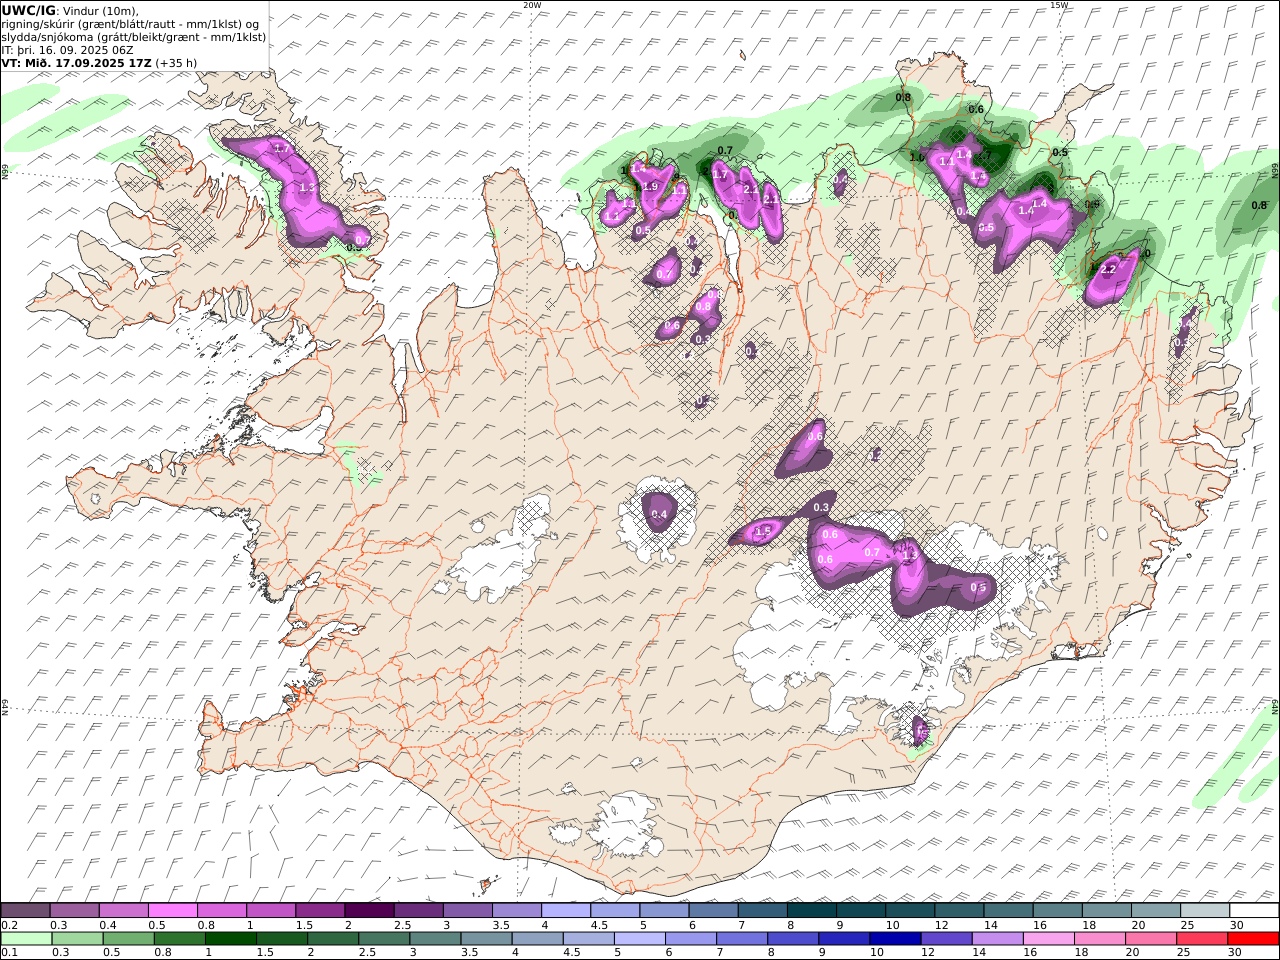Click the initial time 'IT: þri. 16. 09. 2025 06Z'
The image size is (1280, 960).
pyautogui.click(x=67, y=49)
